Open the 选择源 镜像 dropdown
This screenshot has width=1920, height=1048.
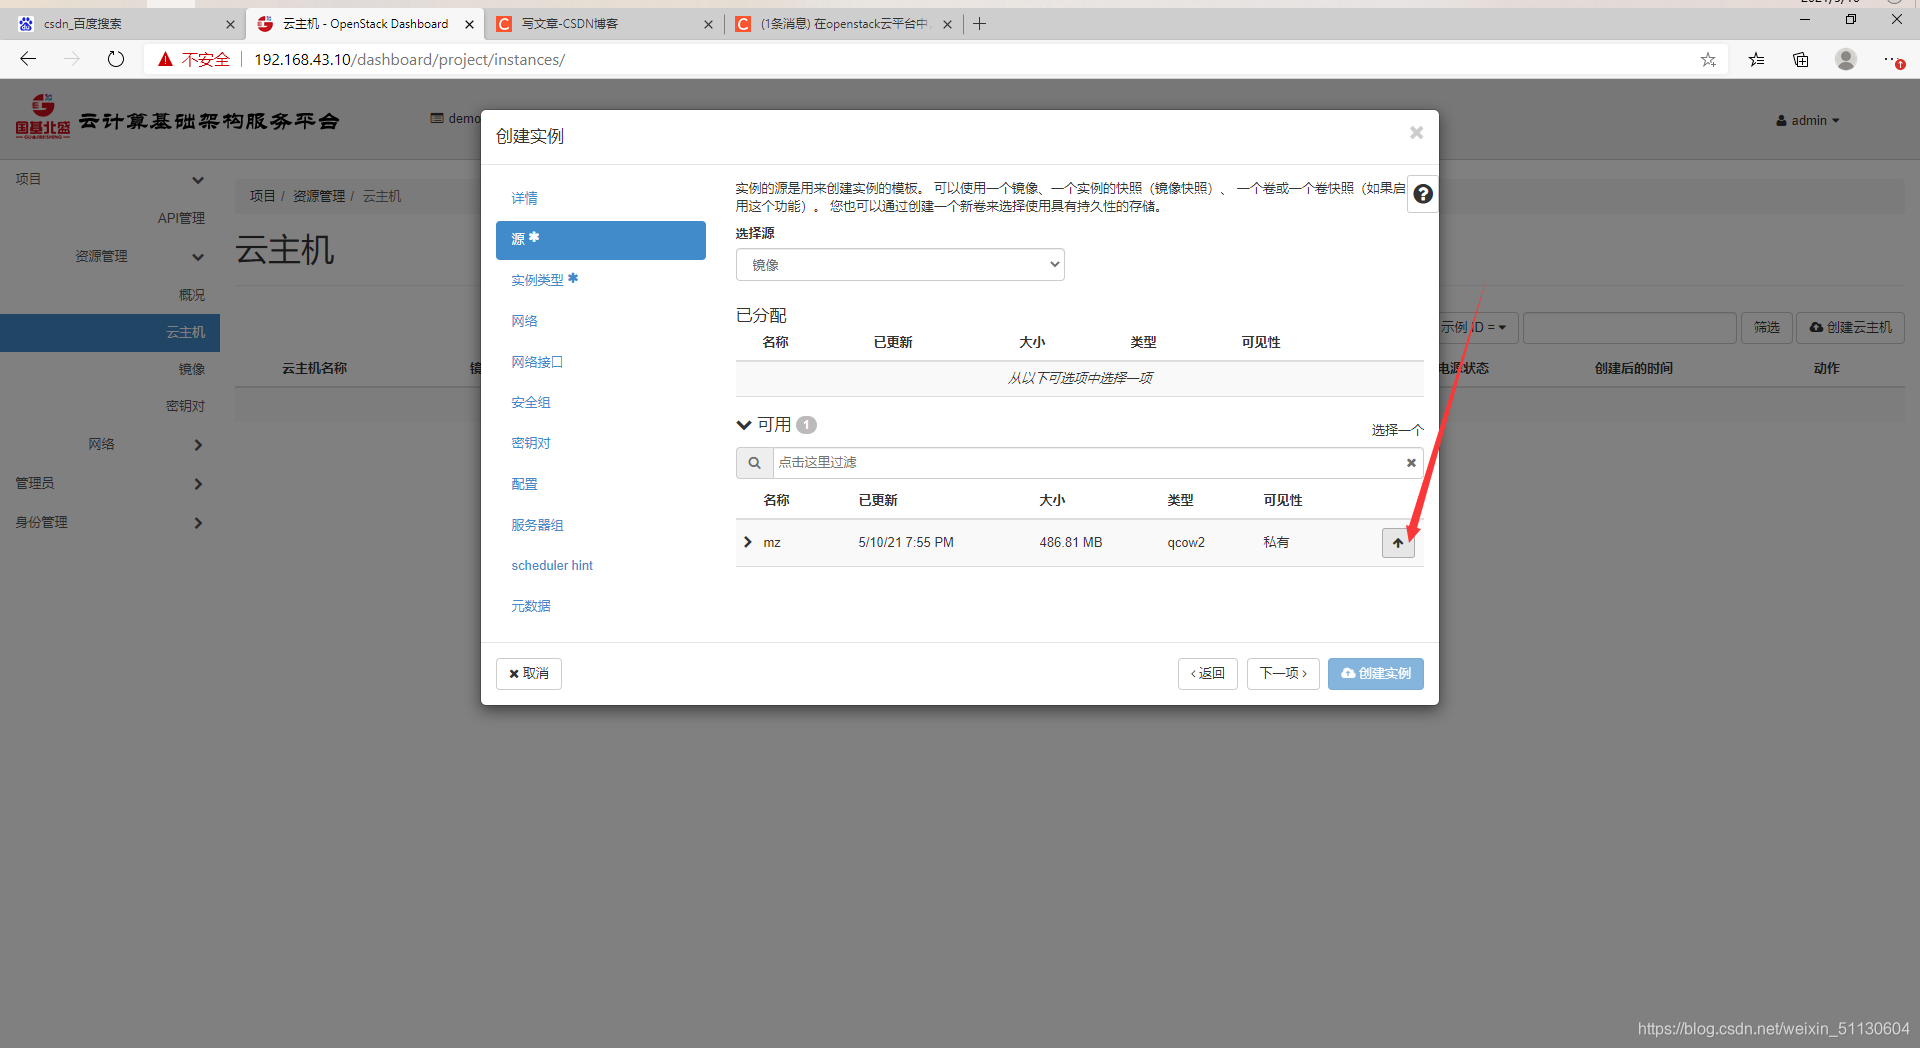pos(900,265)
